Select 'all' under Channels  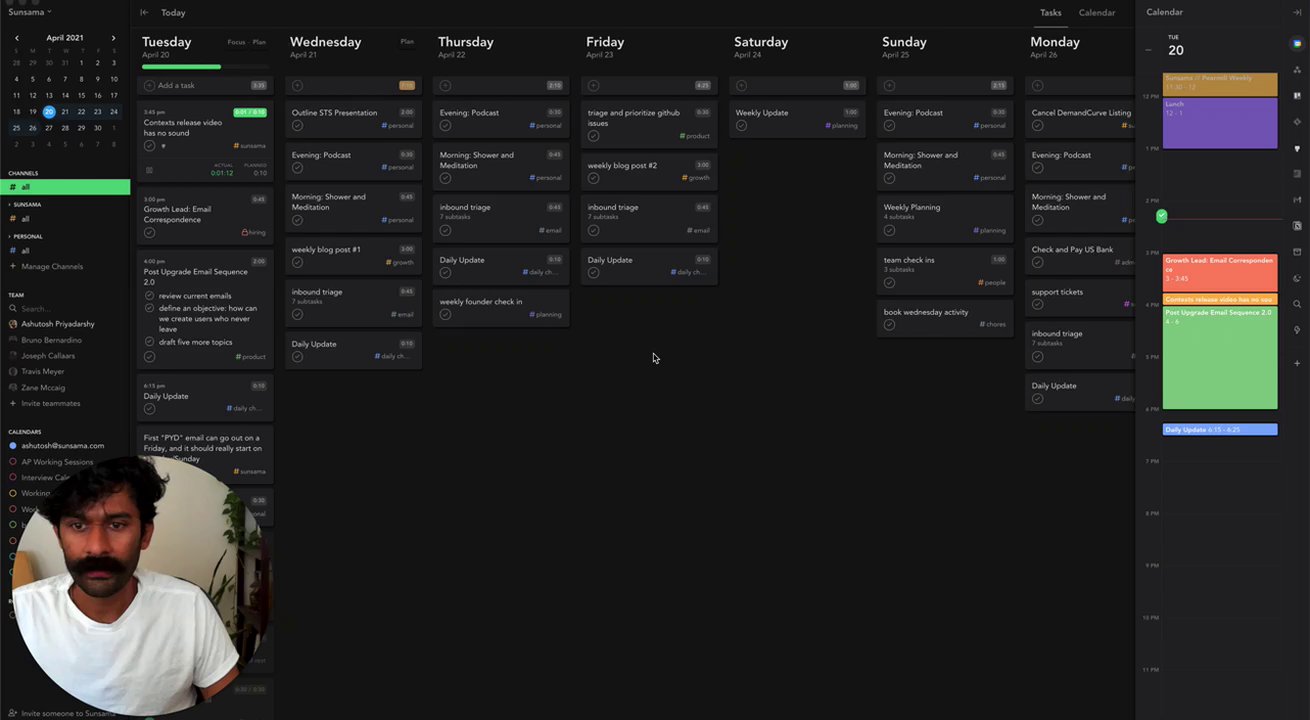65,187
